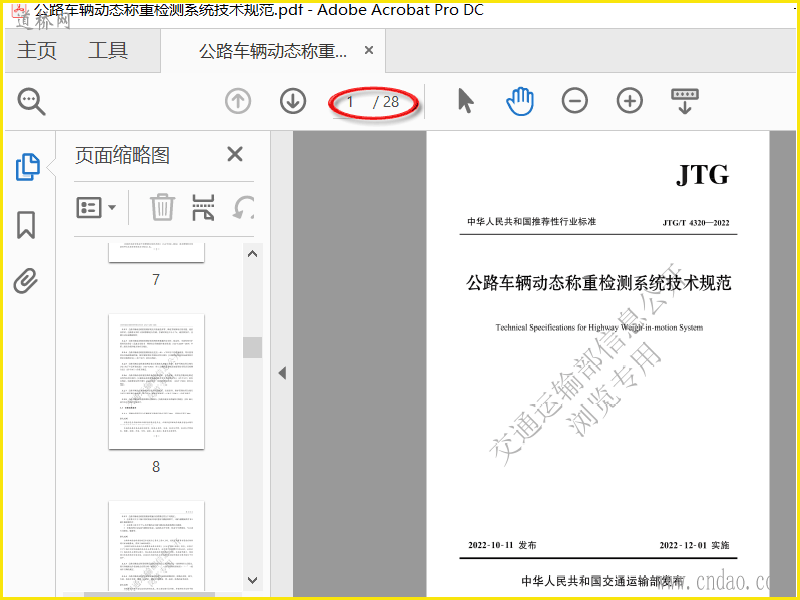800x600 pixels.
Task: Activate the Selection arrow tool
Action: click(x=465, y=101)
